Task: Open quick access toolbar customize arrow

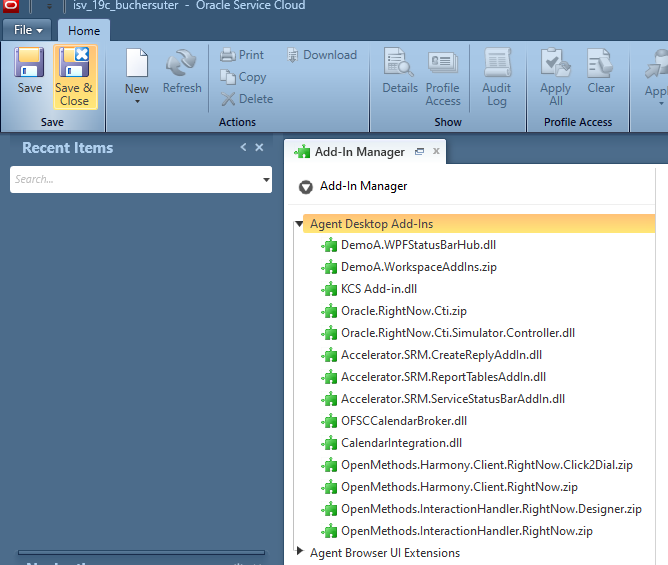Action: click(49, 7)
